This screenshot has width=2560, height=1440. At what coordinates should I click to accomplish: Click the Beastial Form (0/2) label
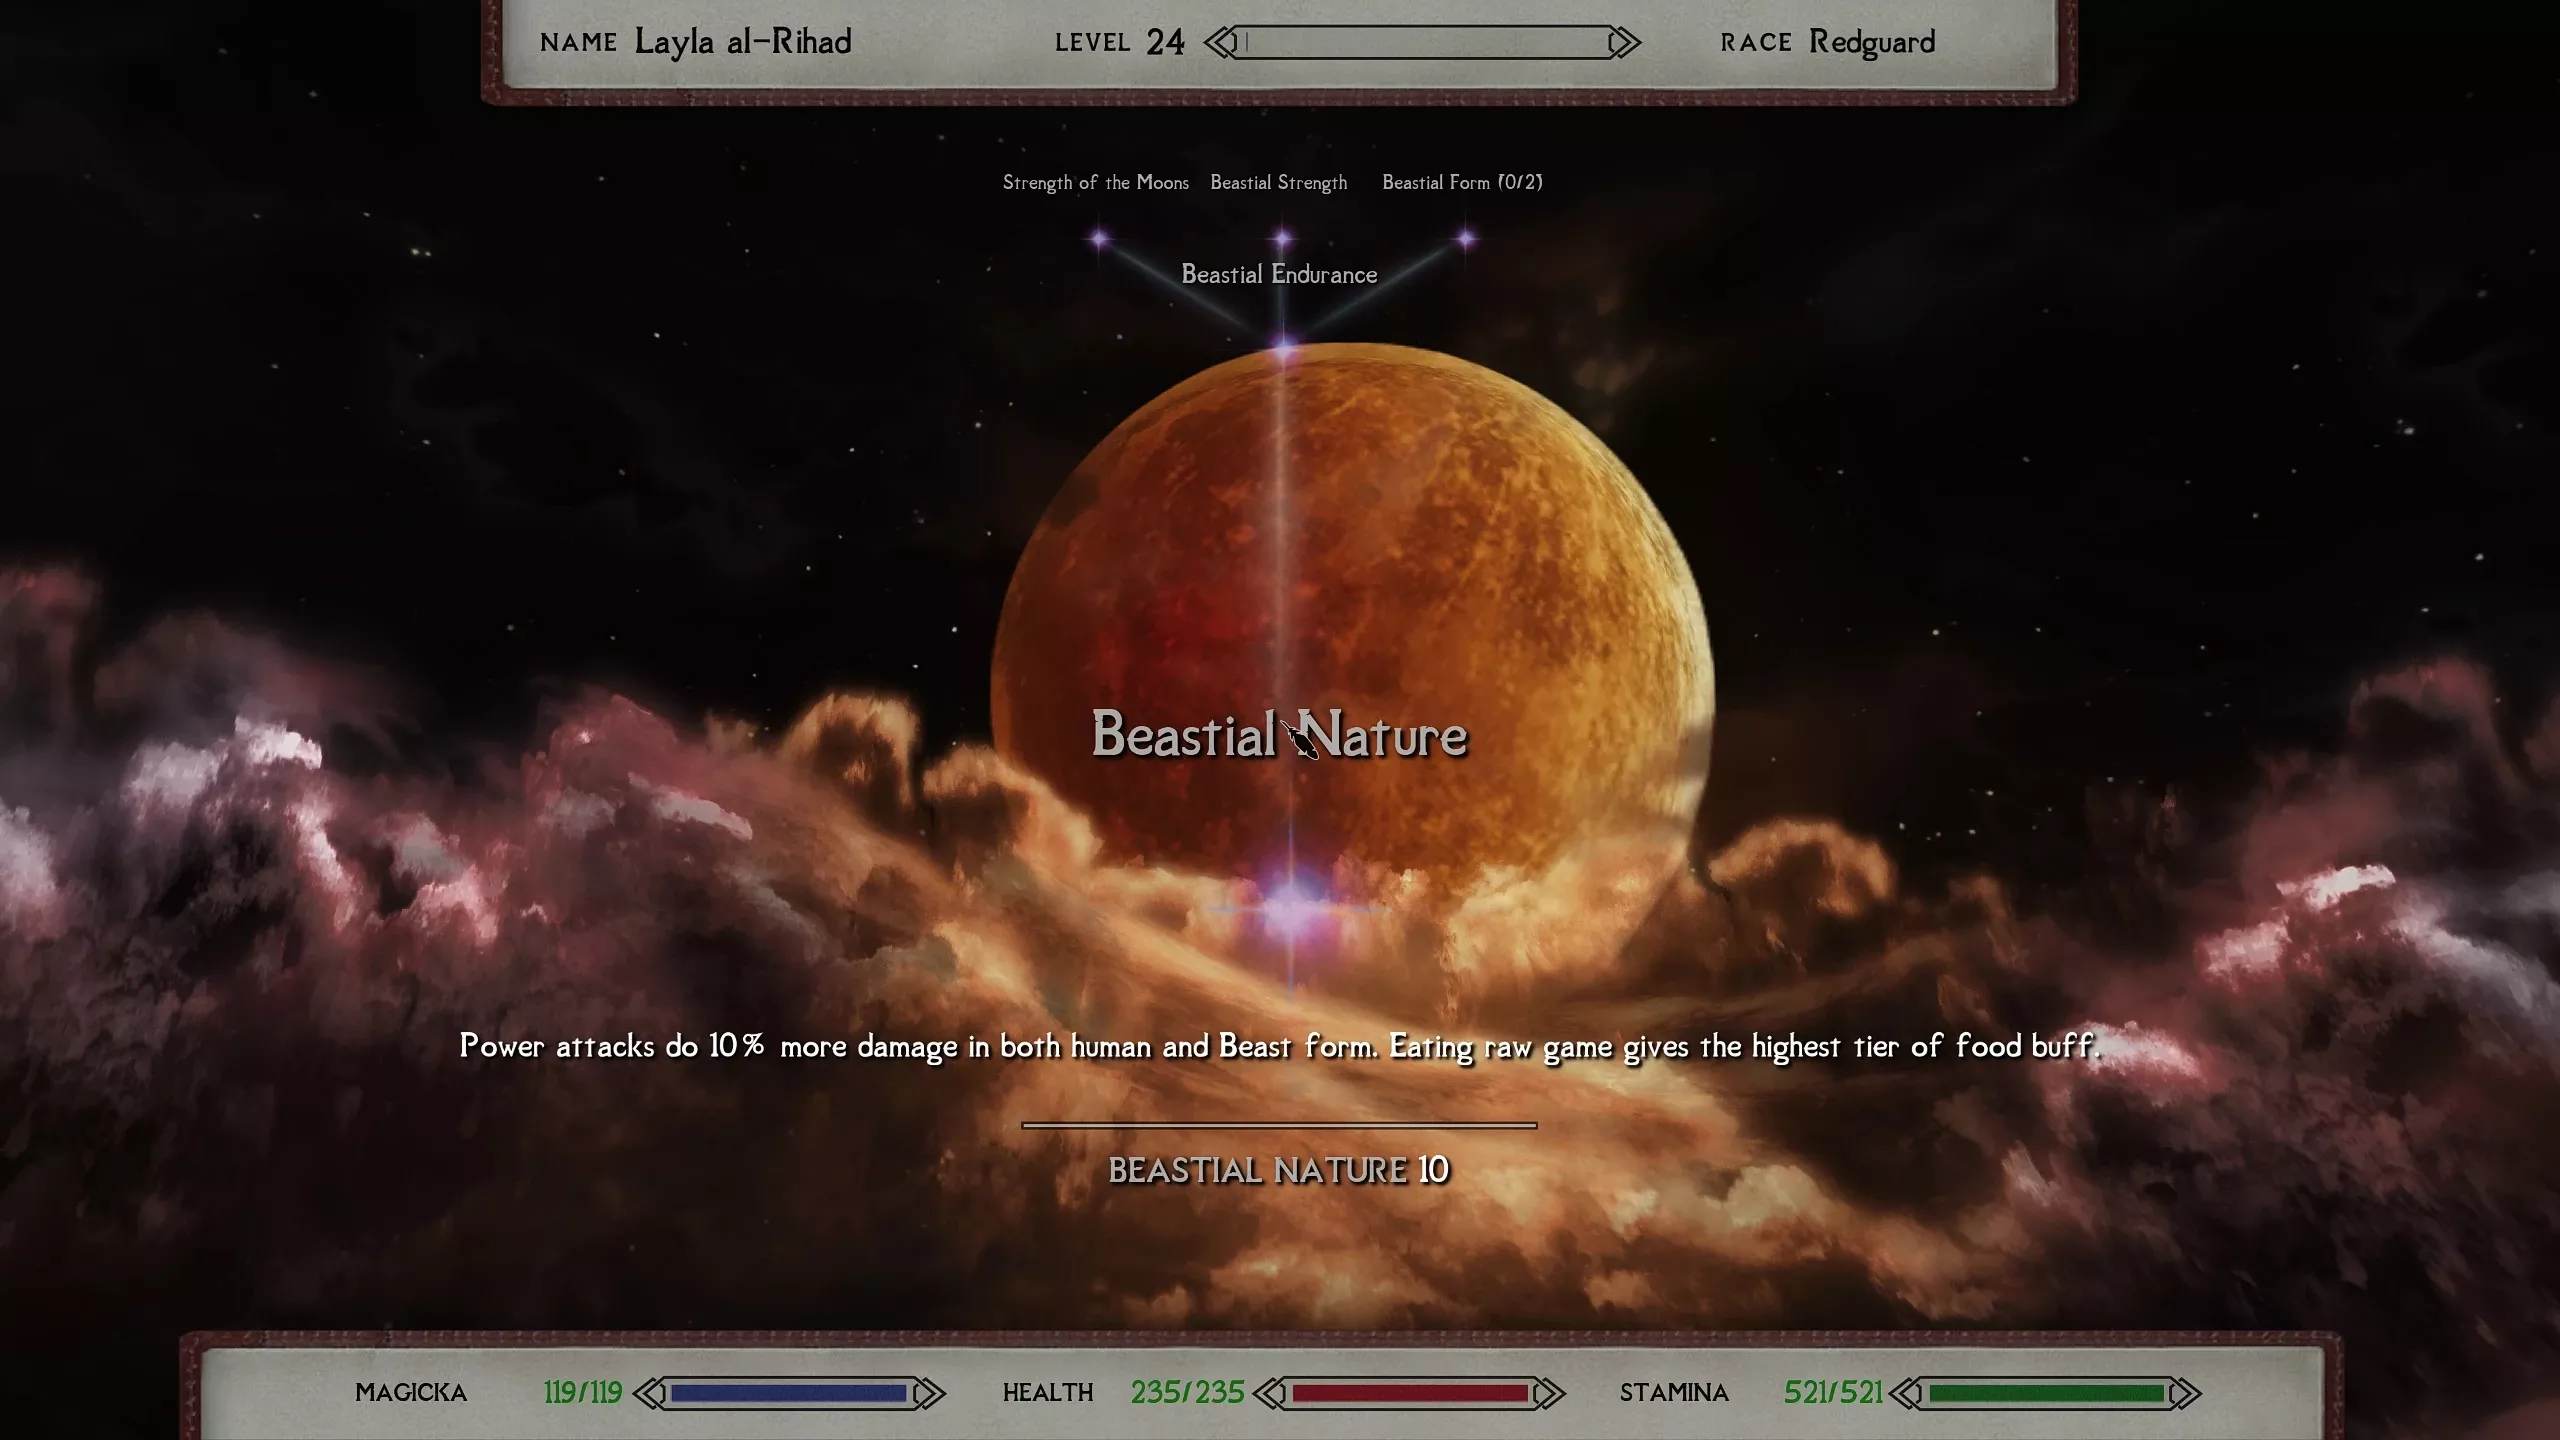(x=1462, y=183)
